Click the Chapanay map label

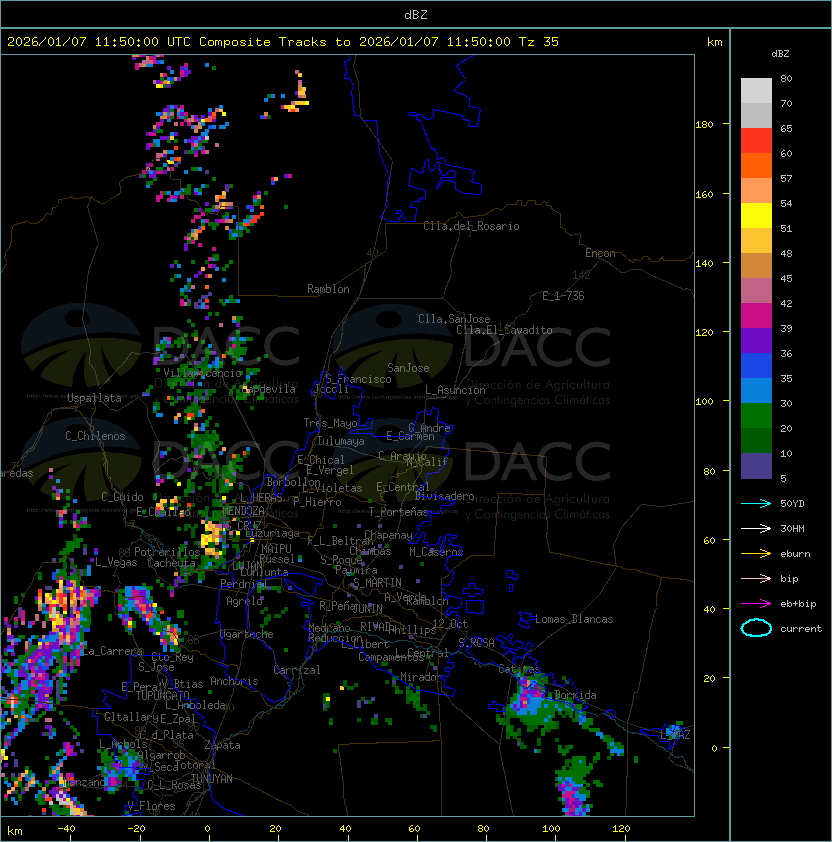pyautogui.click(x=388, y=535)
